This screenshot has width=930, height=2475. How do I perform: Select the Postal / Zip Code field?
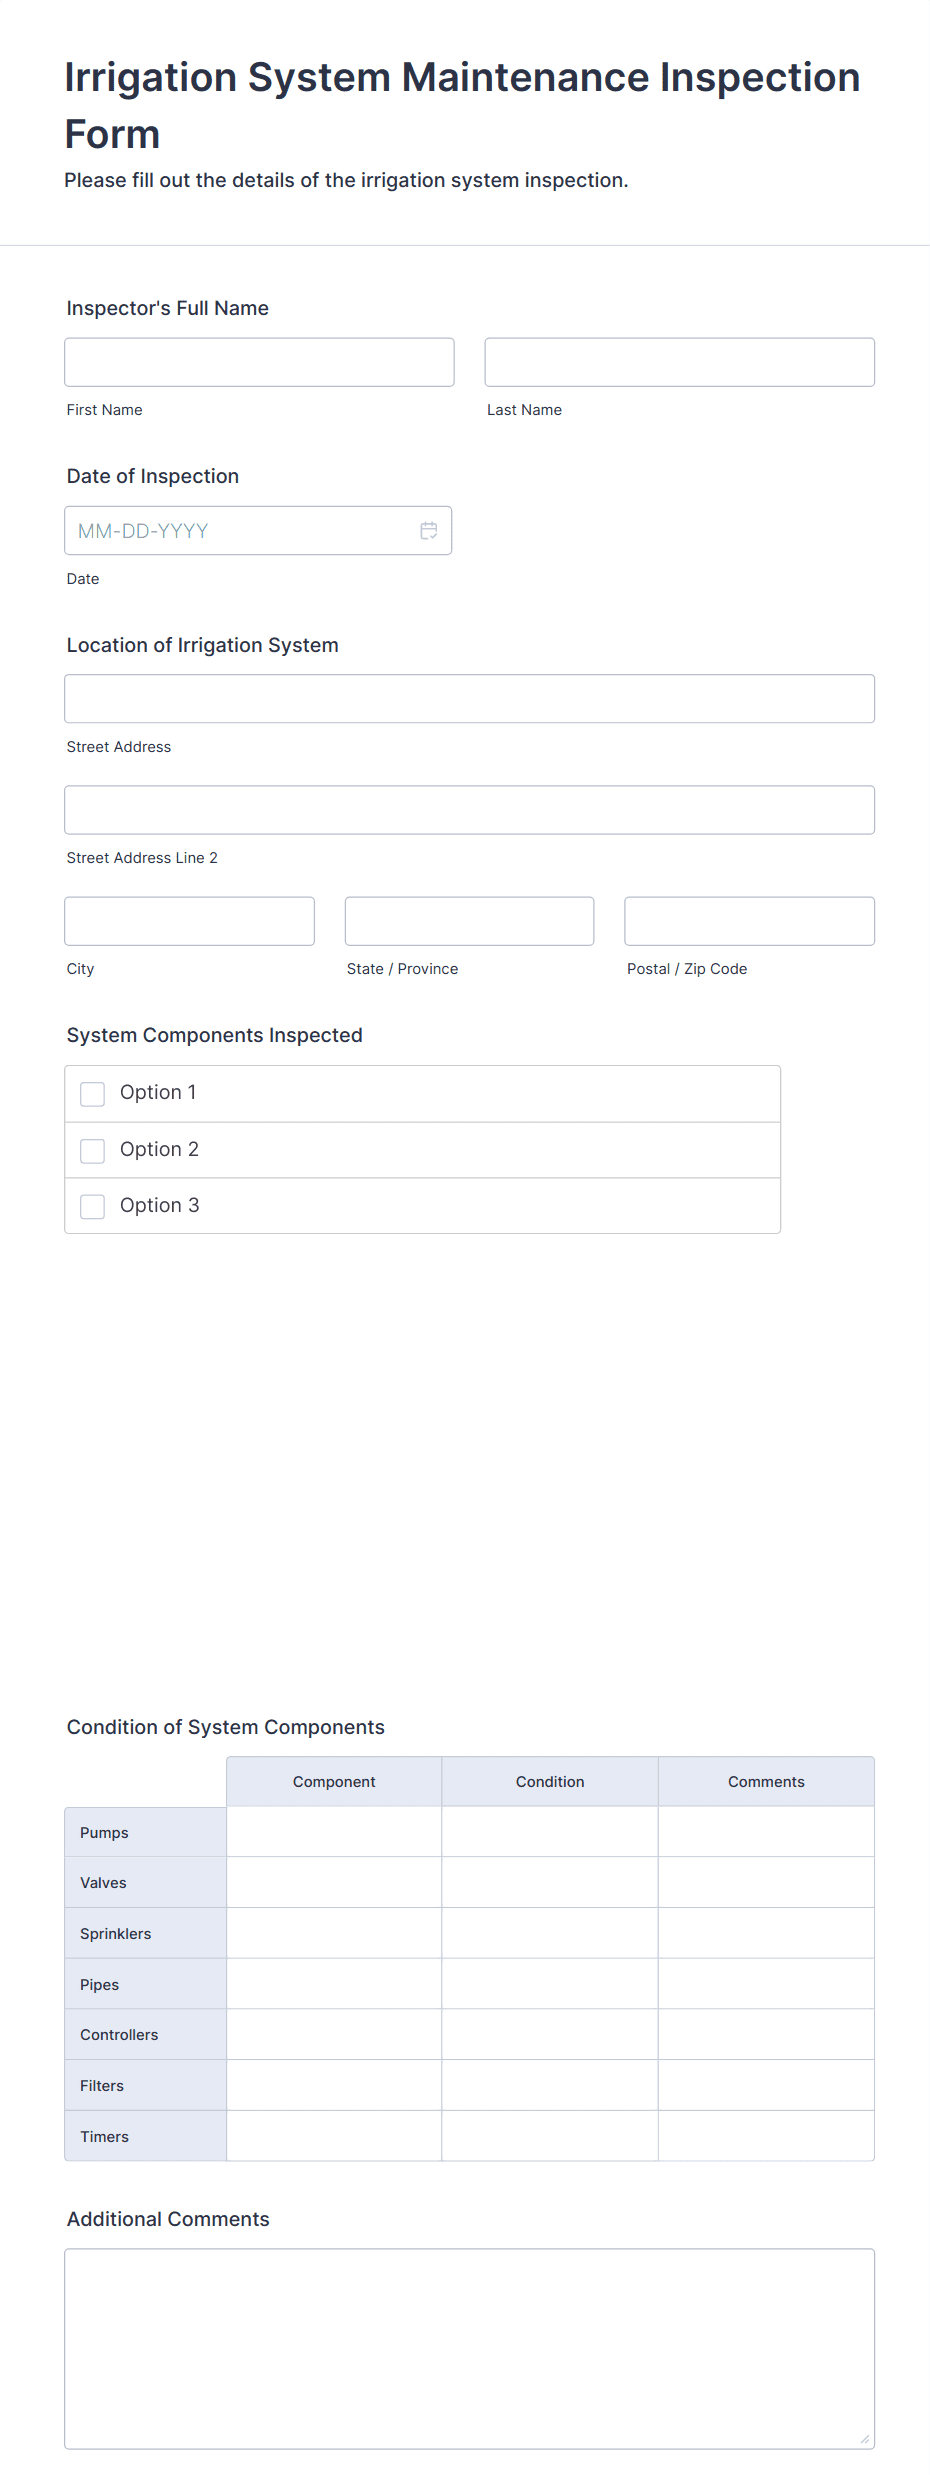[748, 920]
